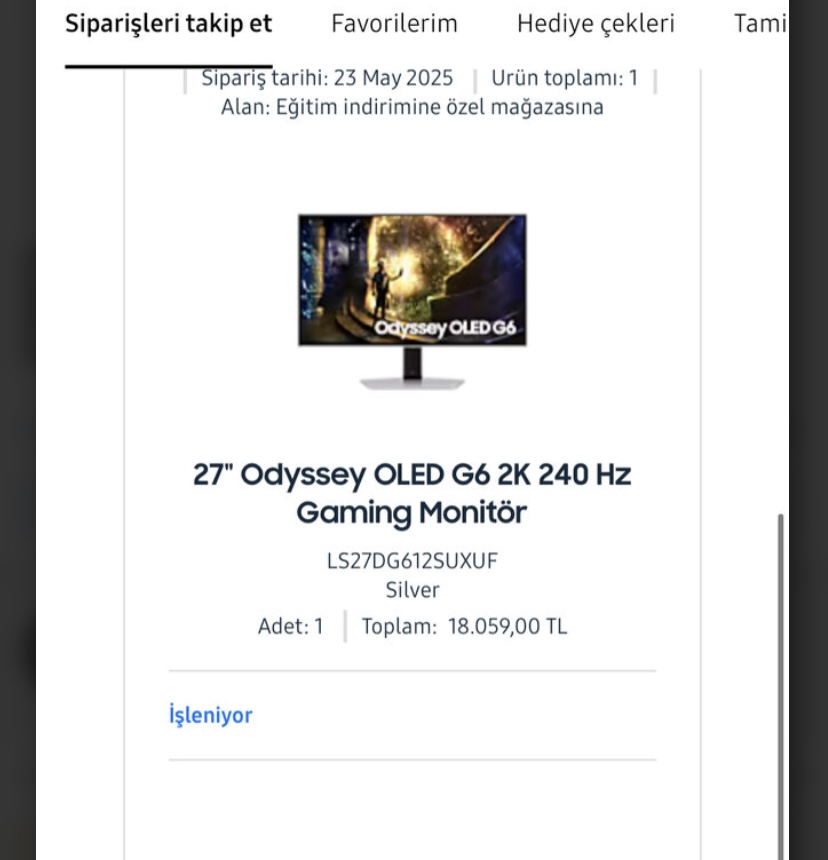Click the Toplam 18.059,00 TL price

pos(464,626)
